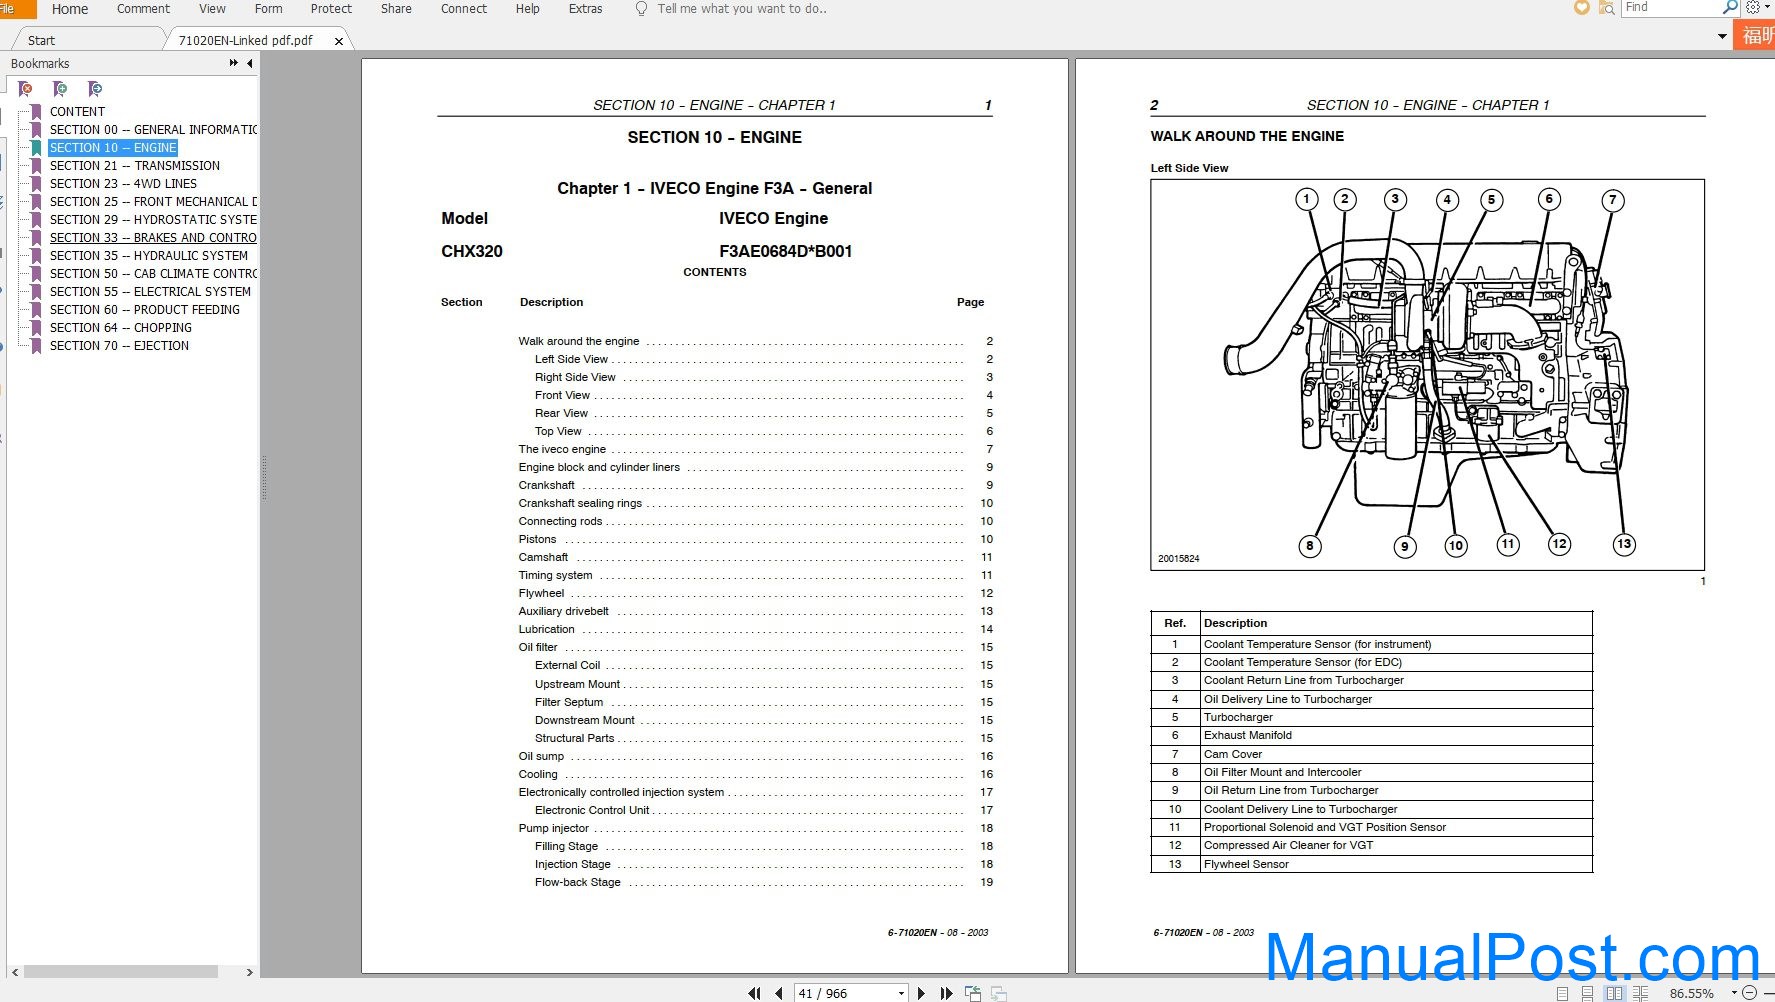The width and height of the screenshot is (1775, 1002).
Task: Open the Share ribbon tab
Action: point(396,9)
